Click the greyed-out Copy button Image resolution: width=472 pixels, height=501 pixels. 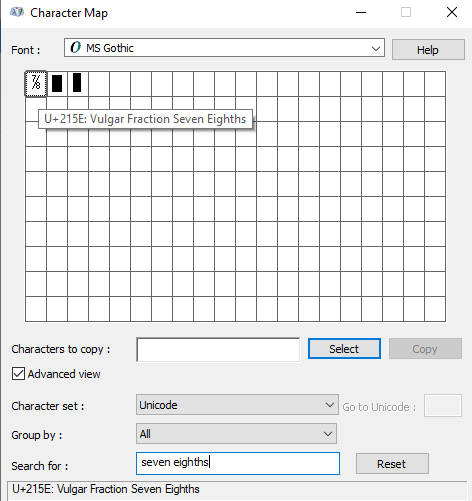click(x=425, y=349)
